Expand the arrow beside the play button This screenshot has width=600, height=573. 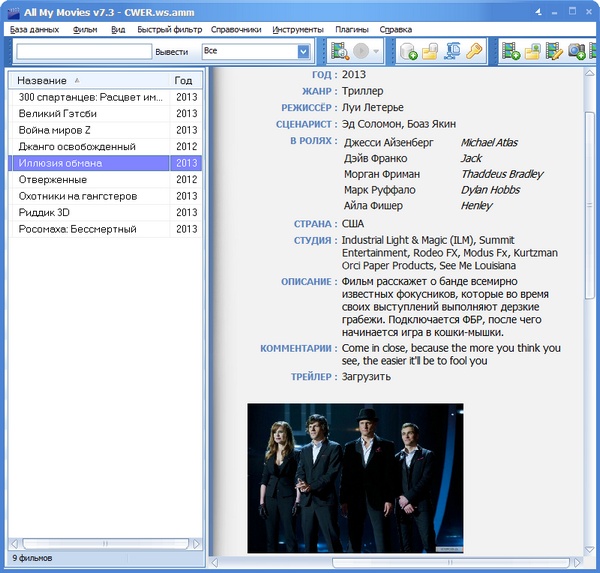pyautogui.click(x=377, y=51)
